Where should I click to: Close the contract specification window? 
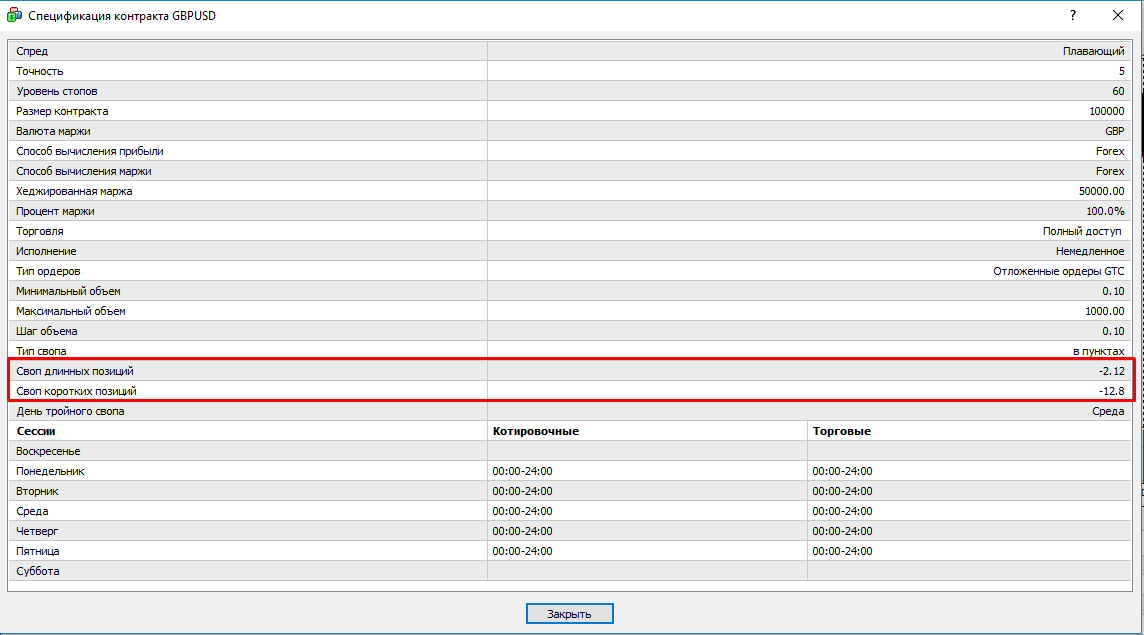[x=1118, y=15]
